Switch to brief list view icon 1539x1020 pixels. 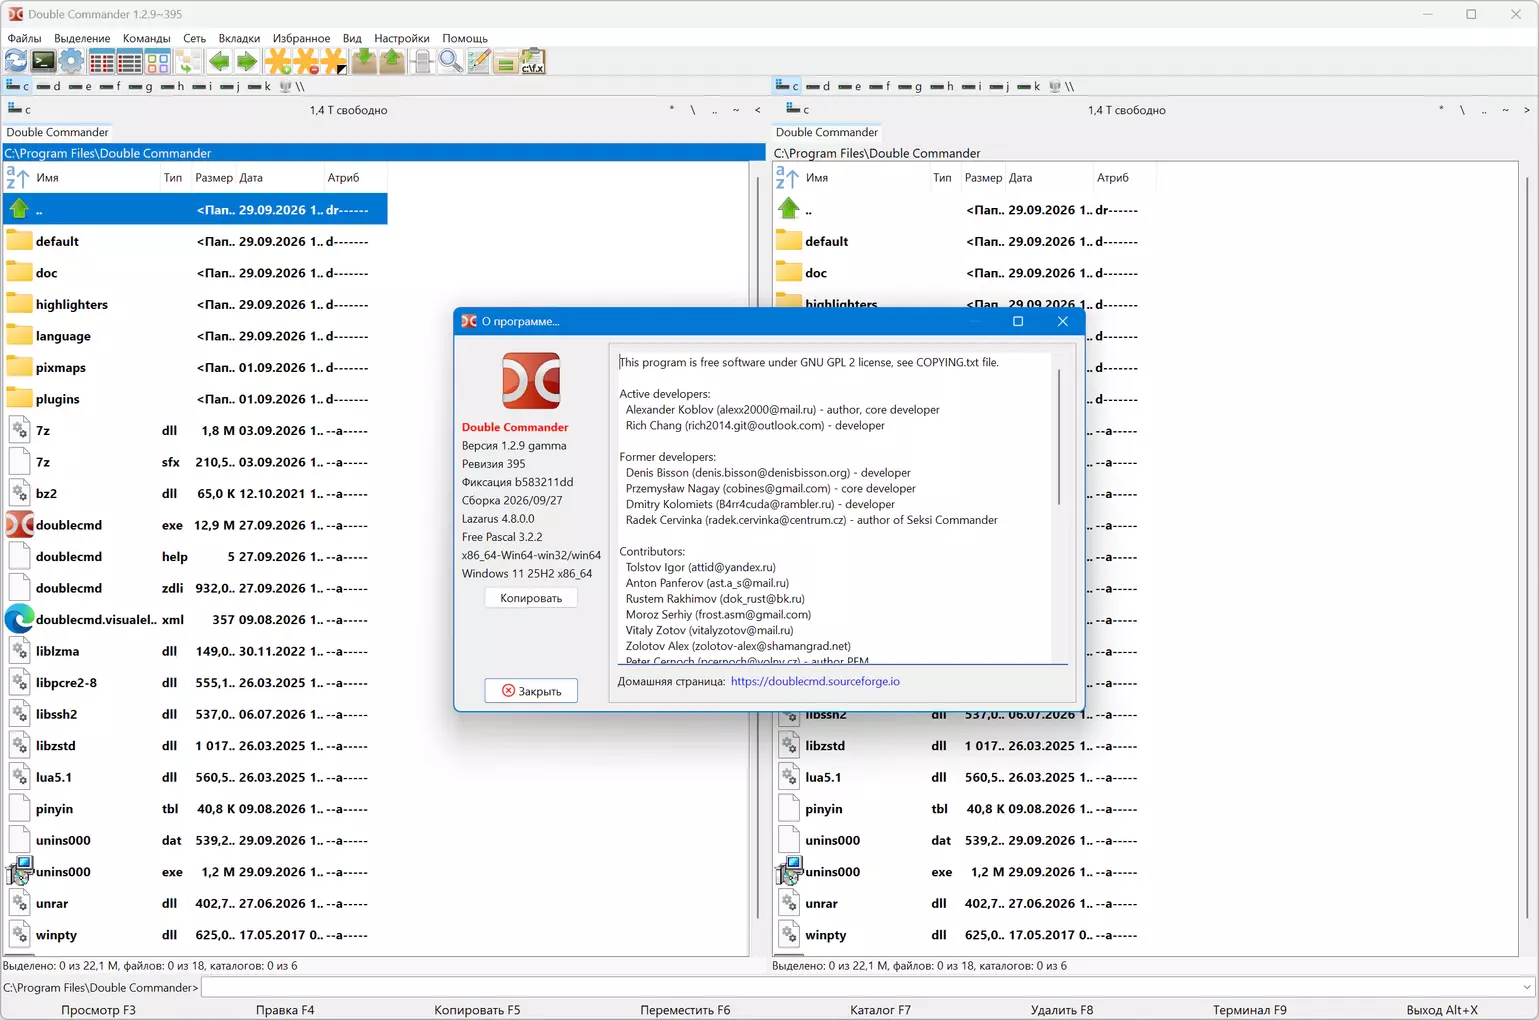(x=102, y=62)
